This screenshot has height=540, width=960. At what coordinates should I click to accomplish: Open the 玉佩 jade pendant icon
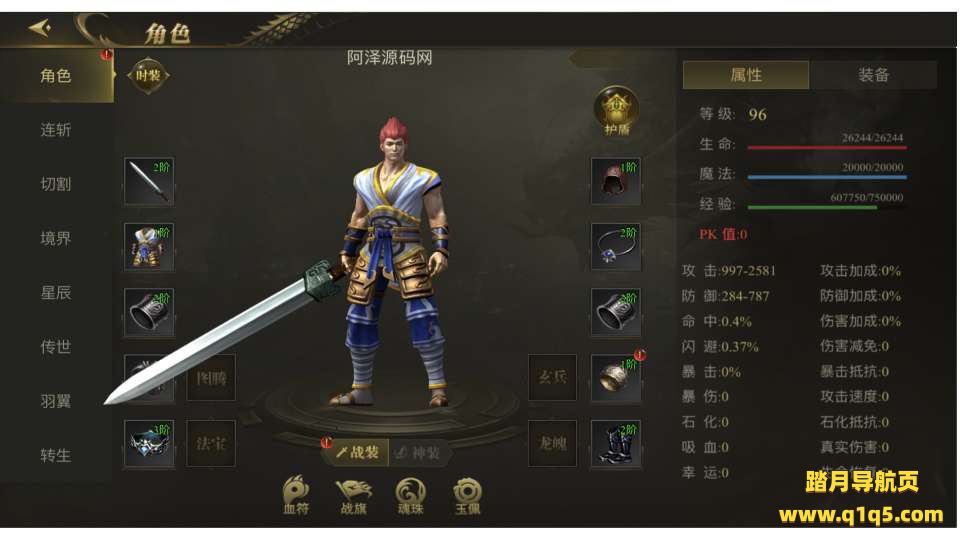(468, 496)
